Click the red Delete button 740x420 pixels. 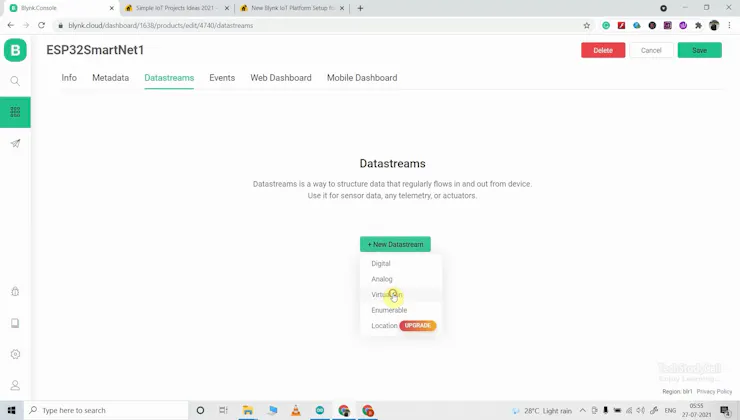[x=603, y=50]
